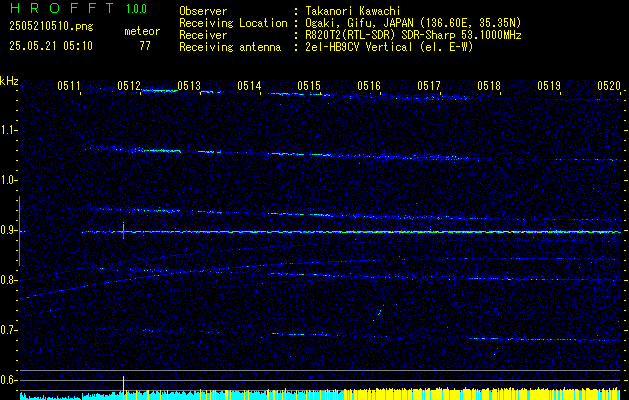Click the HROFFT title text
Viewport: 629px width, 400px height.
[x=61, y=8]
